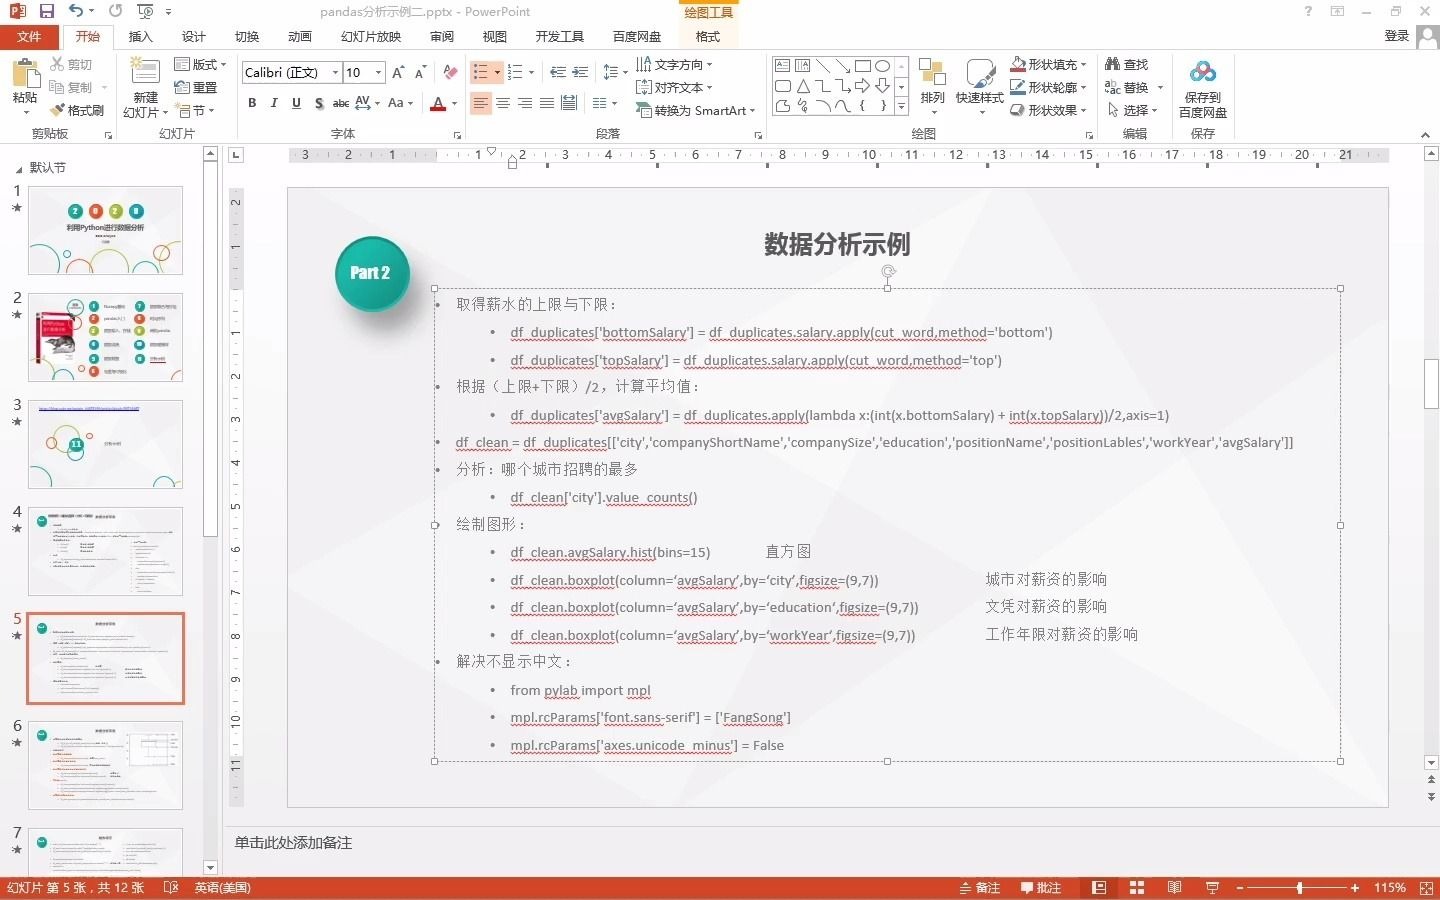Viewport: 1440px width, 900px height.
Task: Select the Part 2 circle shape
Action: click(372, 273)
